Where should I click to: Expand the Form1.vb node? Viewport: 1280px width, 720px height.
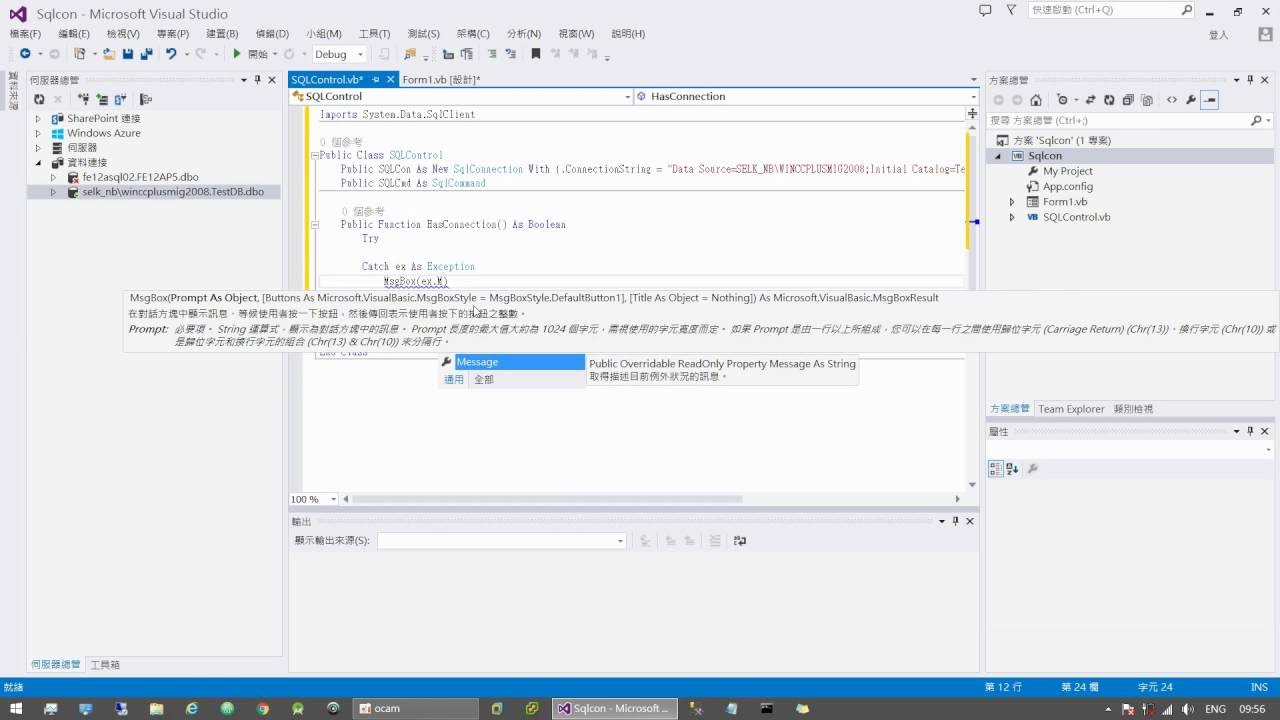[x=1012, y=202]
